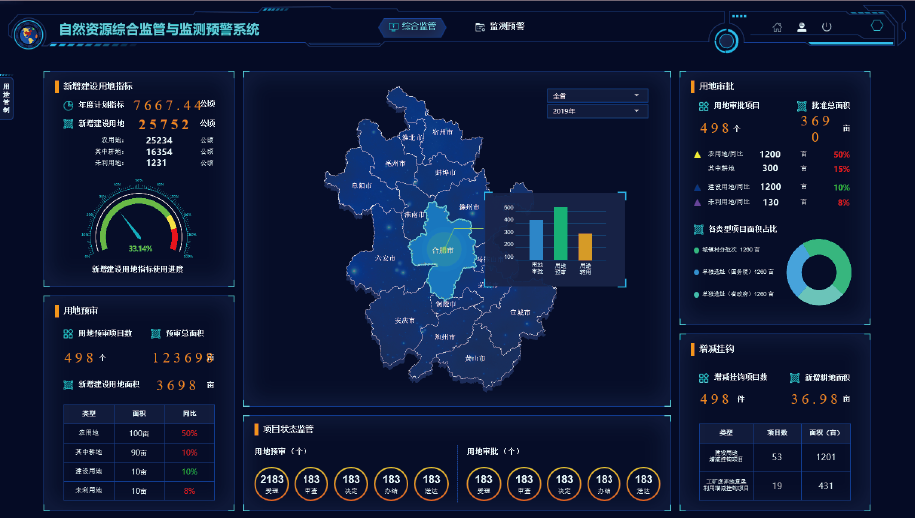
Task: Click the 2183 受理 status circle
Action: pos(273,484)
